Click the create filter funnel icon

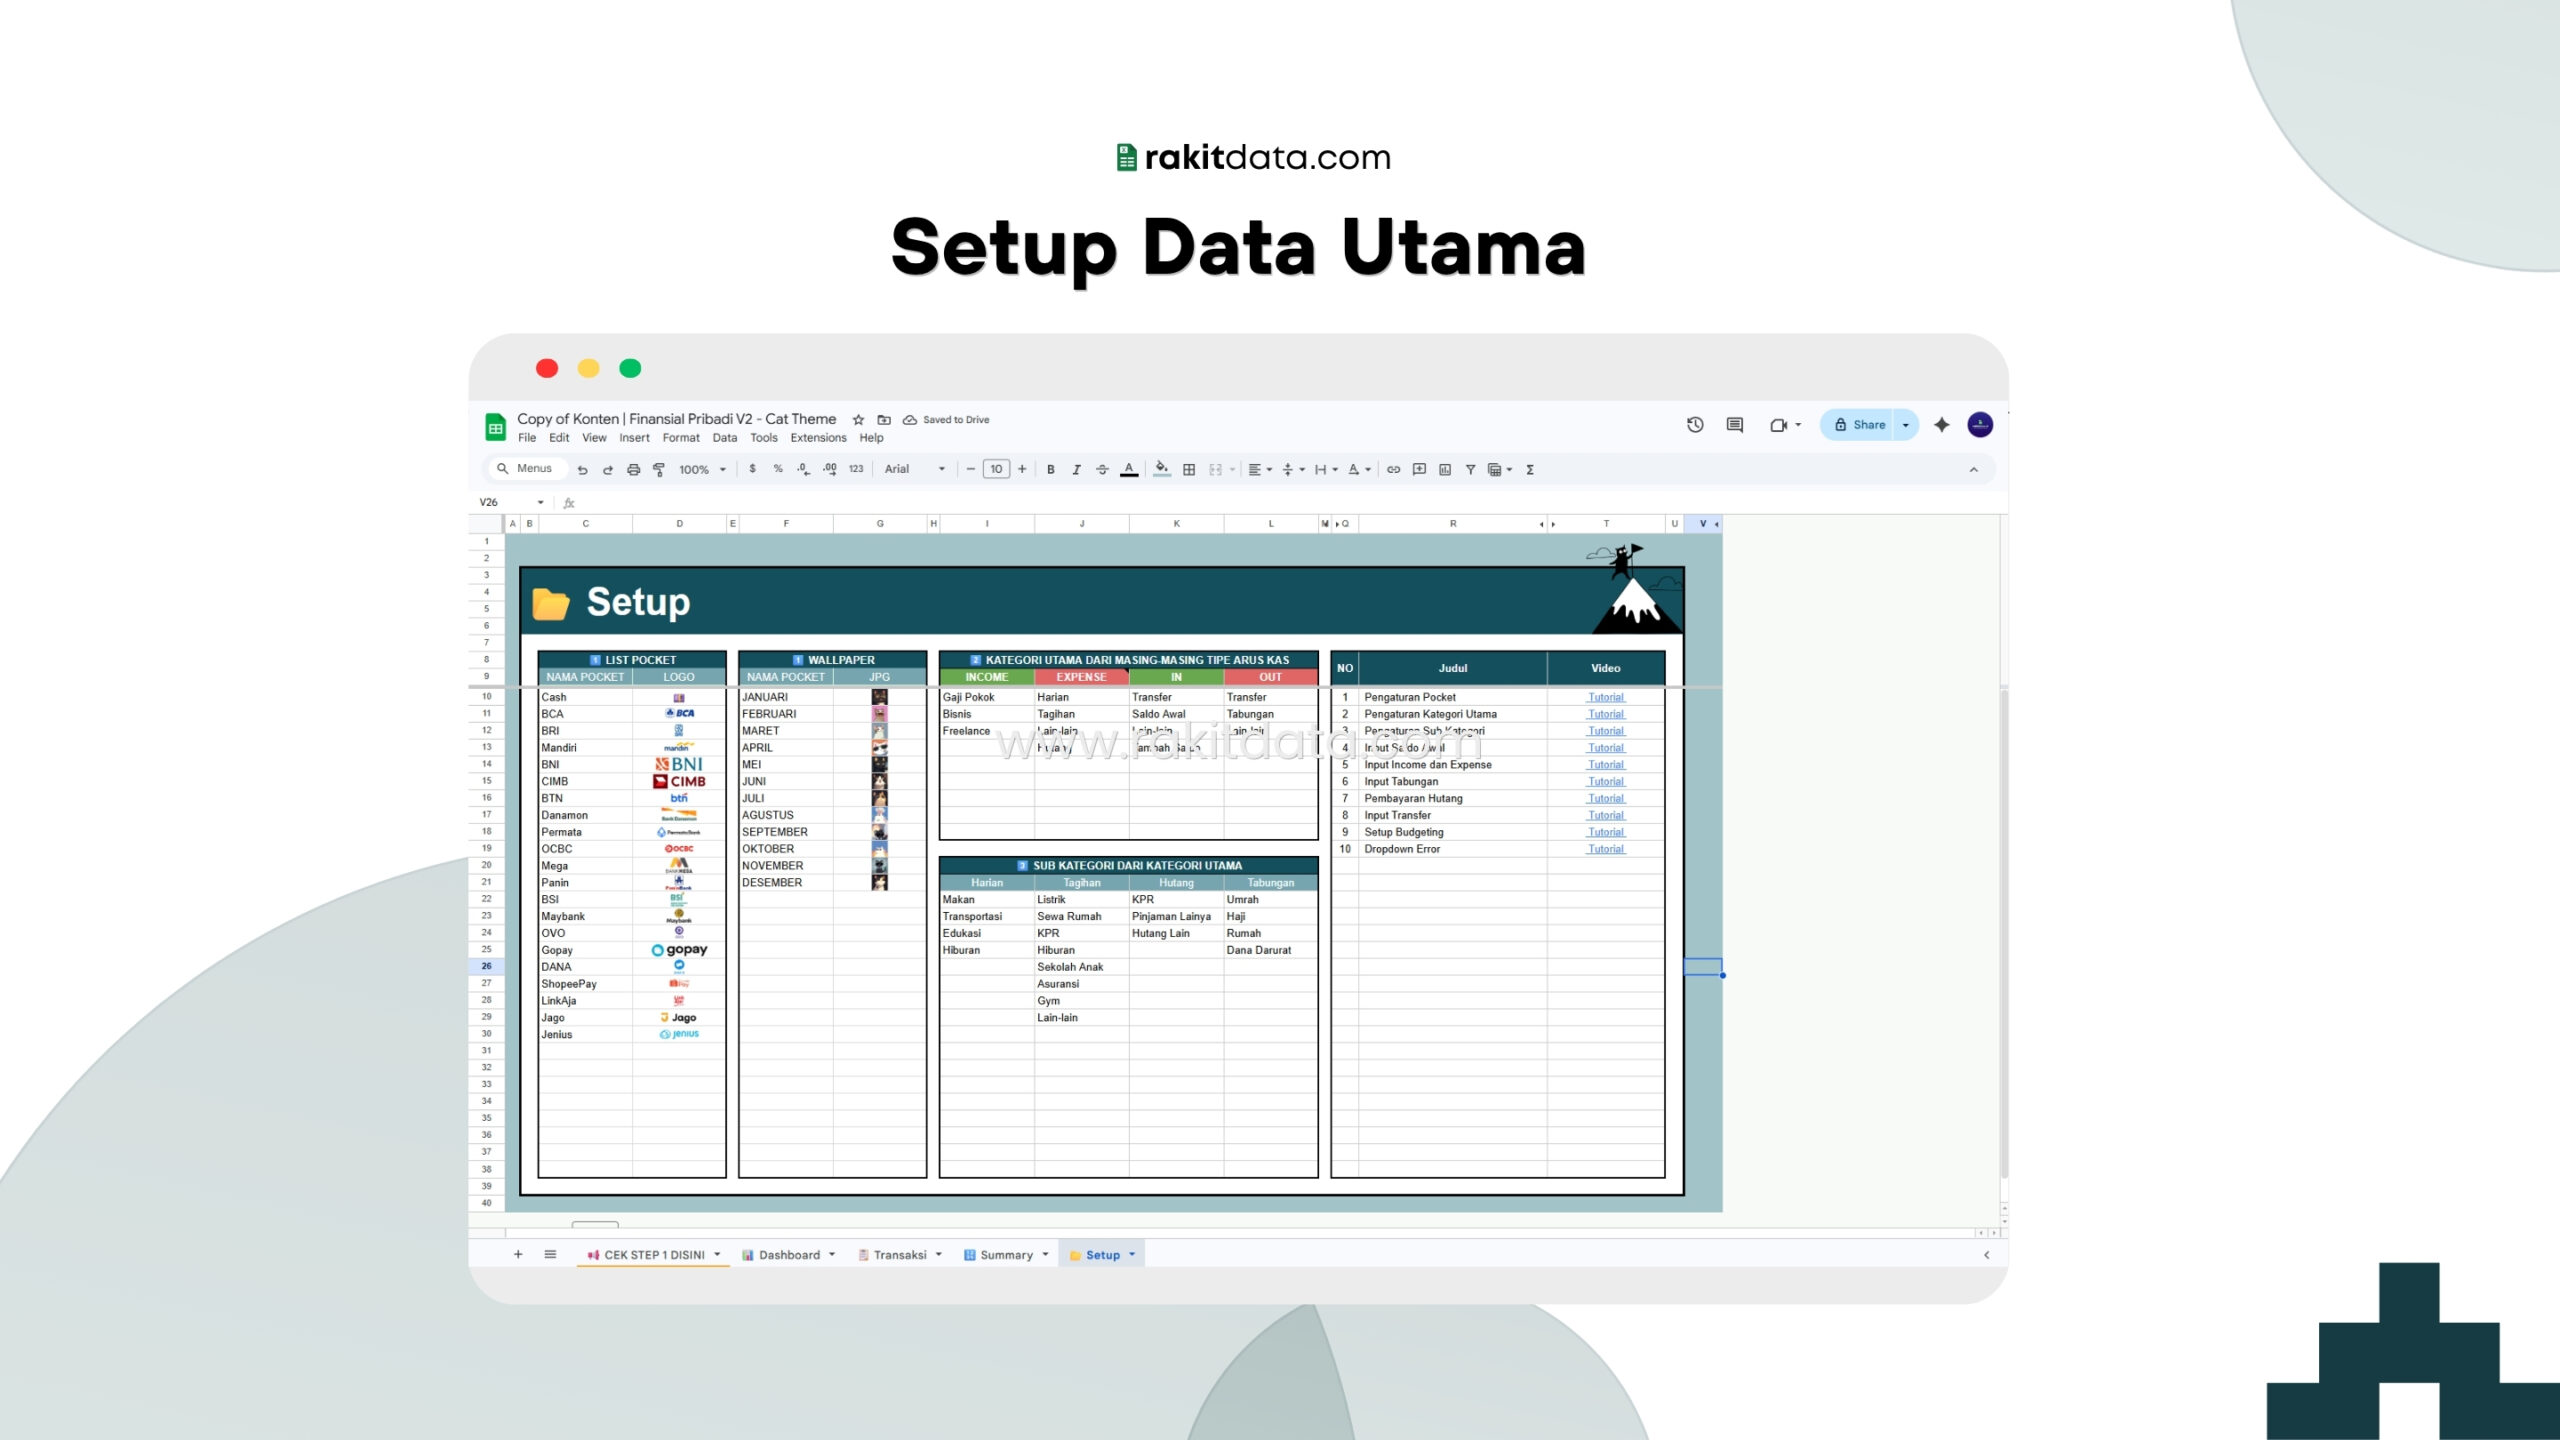coord(1470,469)
